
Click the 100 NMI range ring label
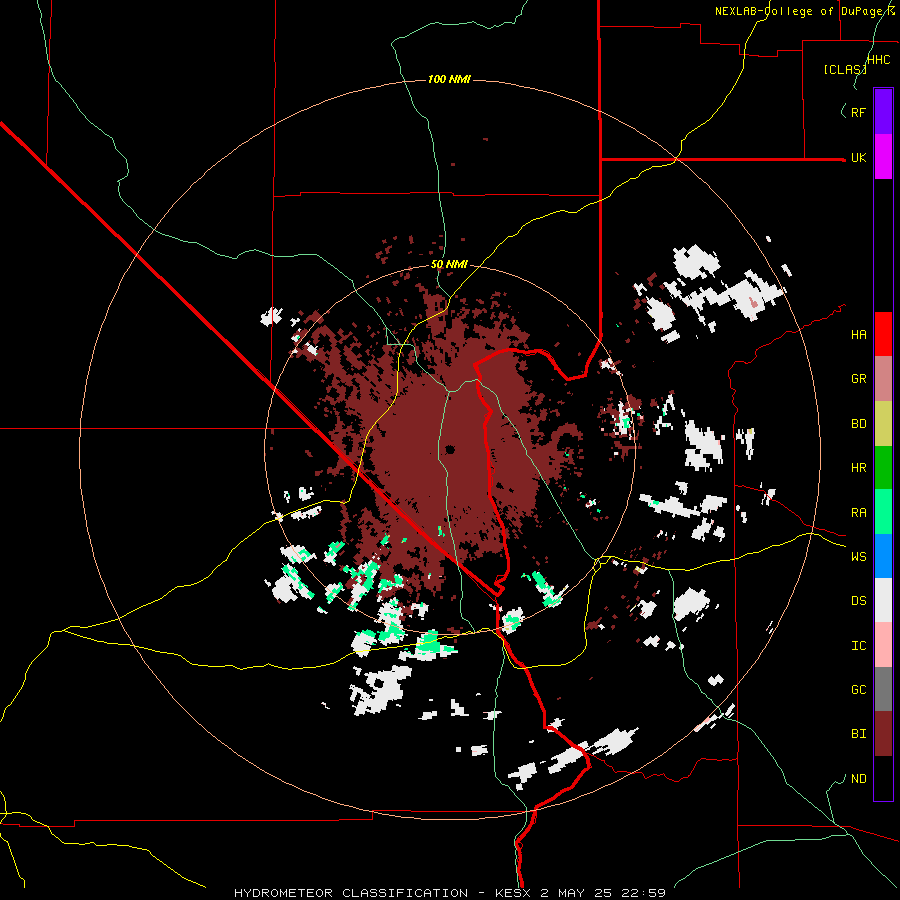pyautogui.click(x=449, y=79)
